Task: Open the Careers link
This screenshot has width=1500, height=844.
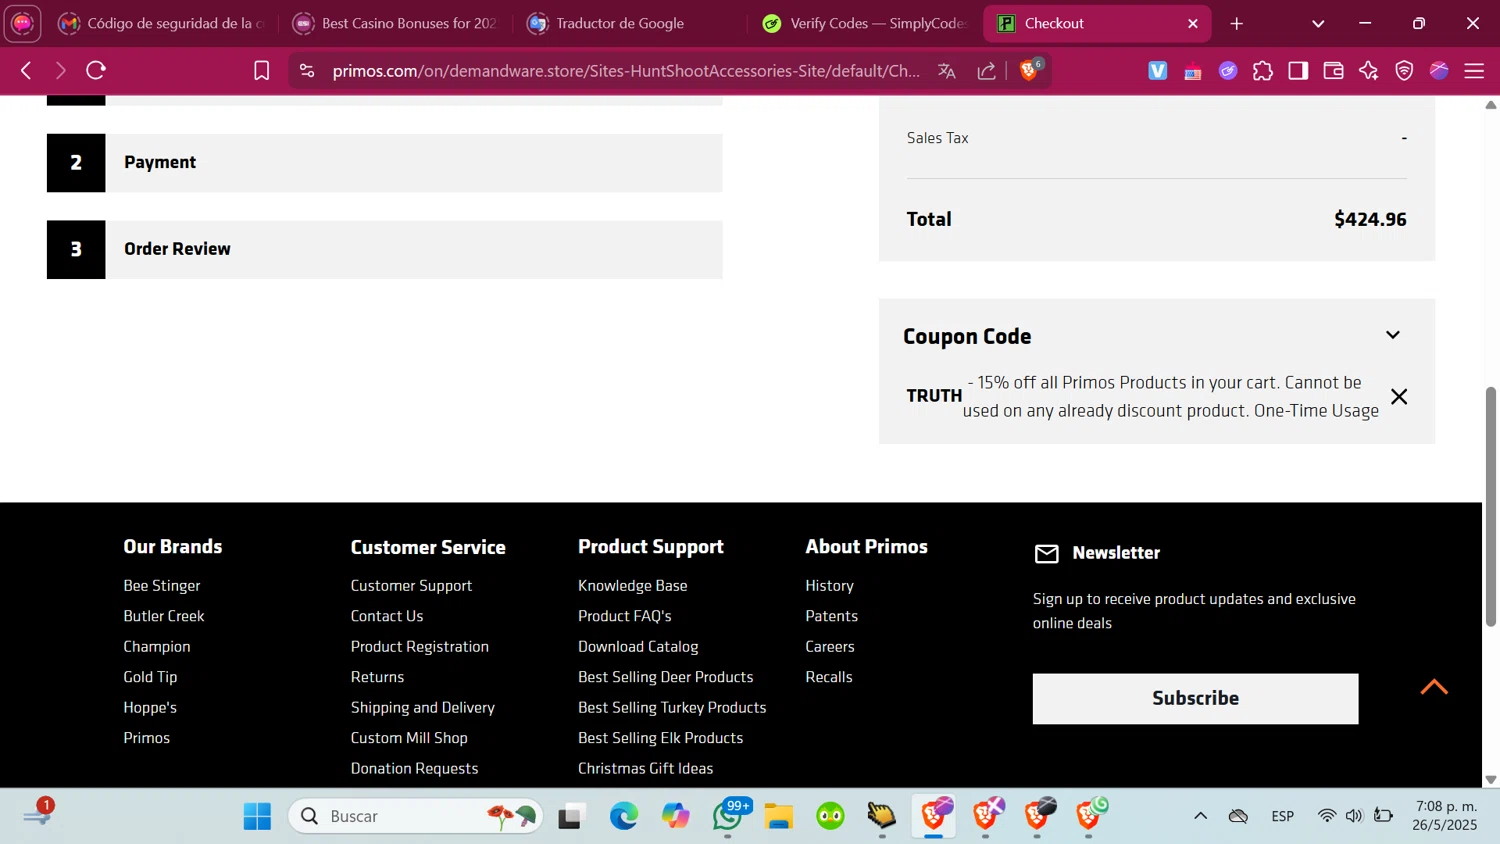Action: [830, 646]
